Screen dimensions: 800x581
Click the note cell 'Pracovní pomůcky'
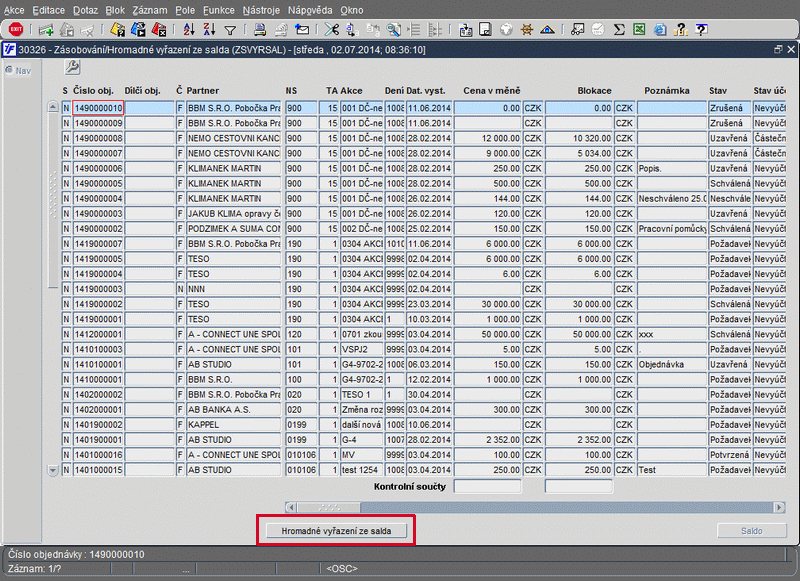point(672,229)
